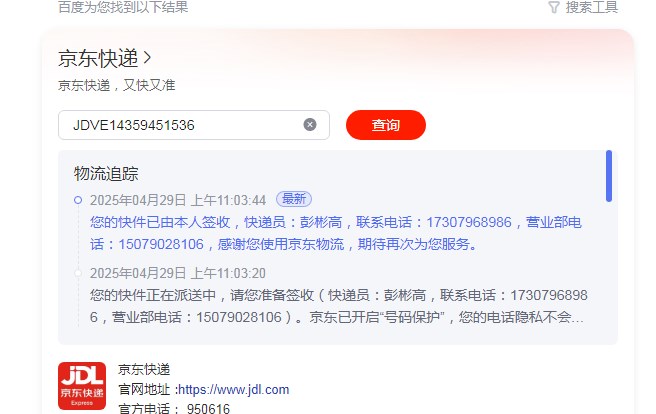Click the blue signed-for delivery message
The height and width of the screenshot is (414, 656).
pos(336,233)
